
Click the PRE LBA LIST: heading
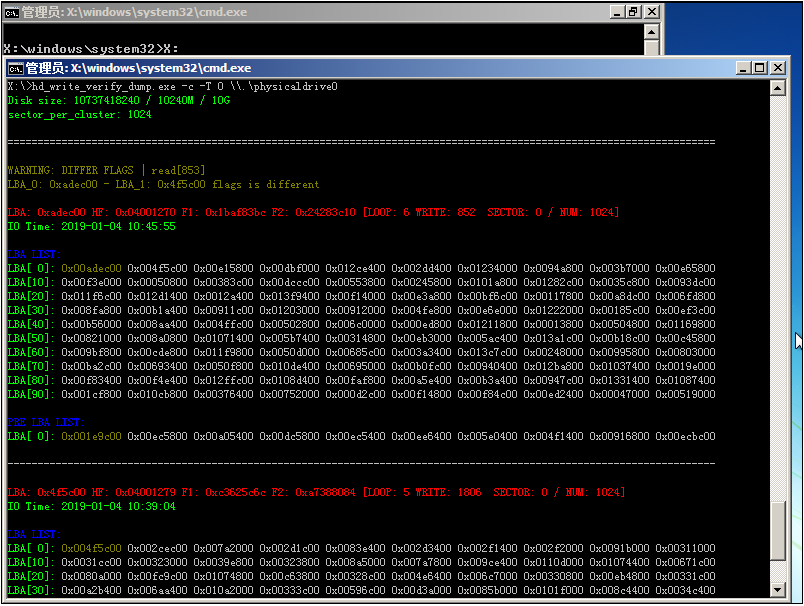[46, 422]
